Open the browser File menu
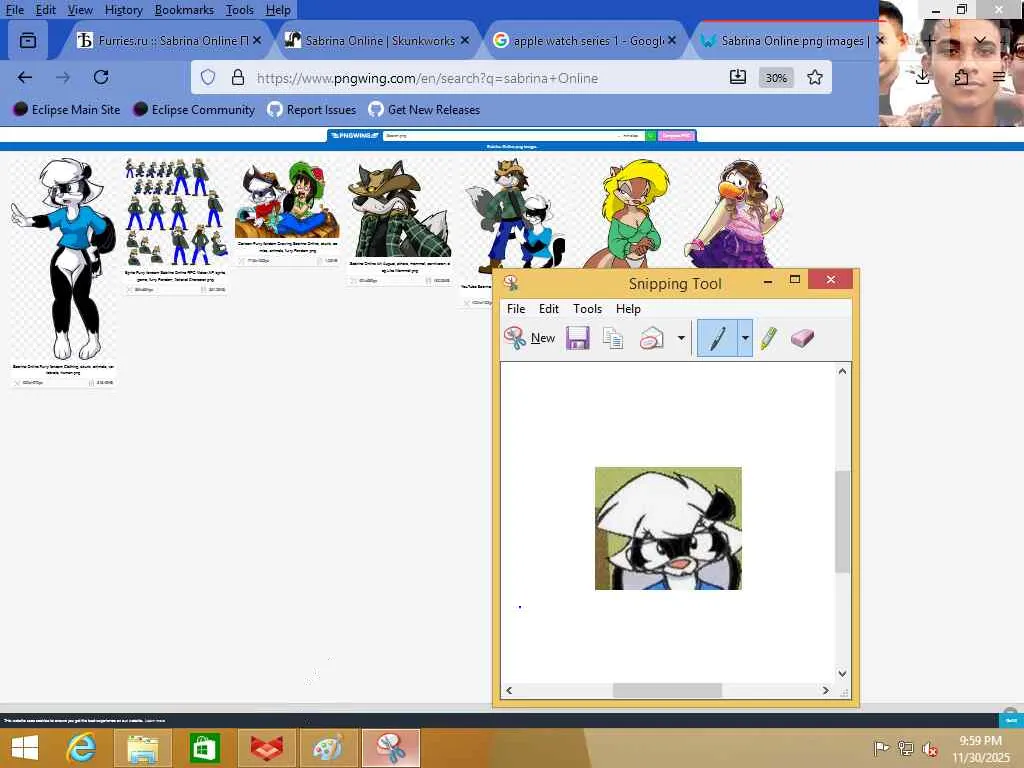 pos(14,10)
